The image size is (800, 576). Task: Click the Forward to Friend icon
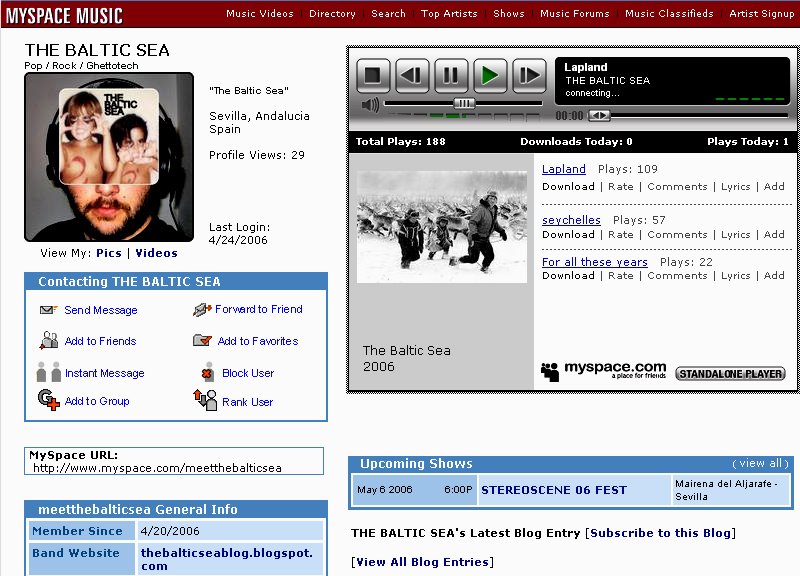tap(202, 309)
